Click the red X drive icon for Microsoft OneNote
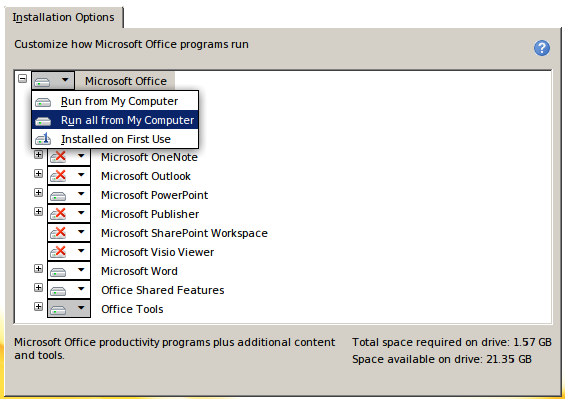 58,157
